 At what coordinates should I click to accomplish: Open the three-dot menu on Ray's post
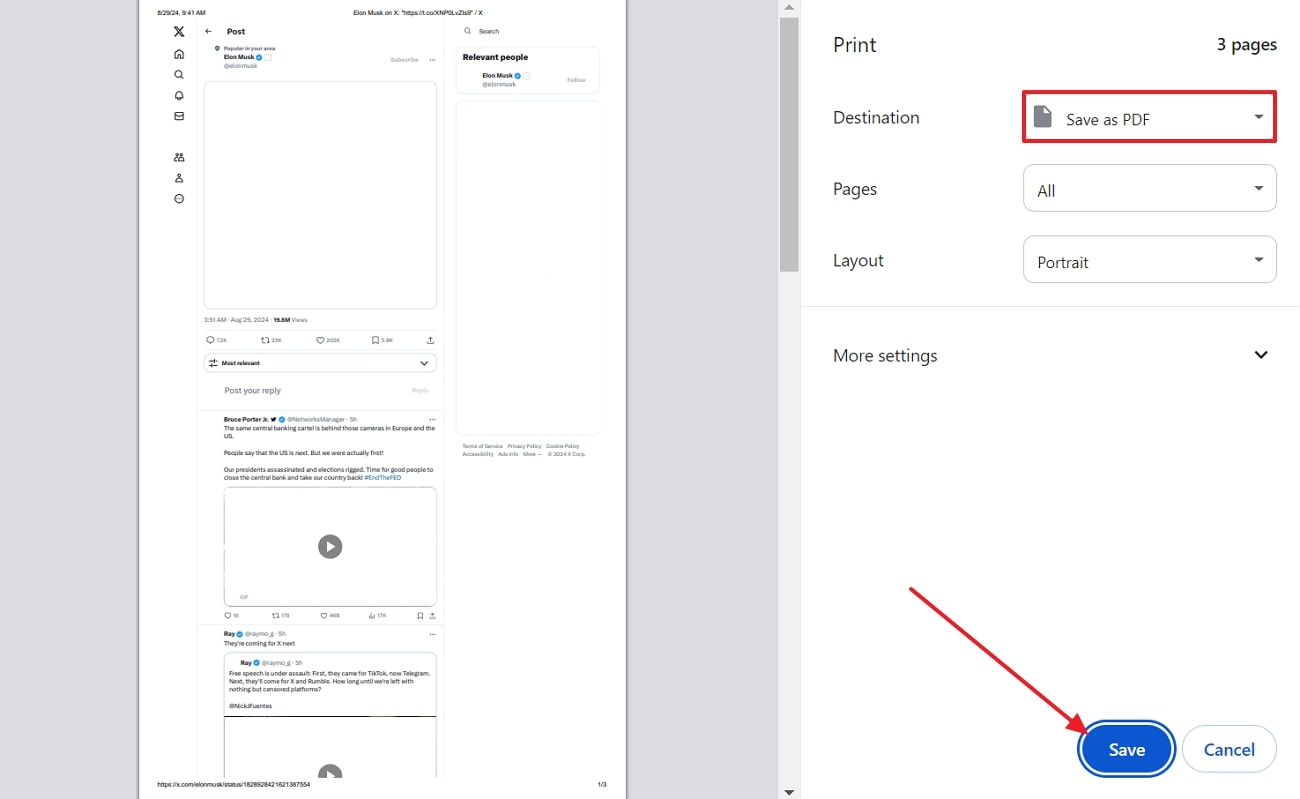coord(432,634)
